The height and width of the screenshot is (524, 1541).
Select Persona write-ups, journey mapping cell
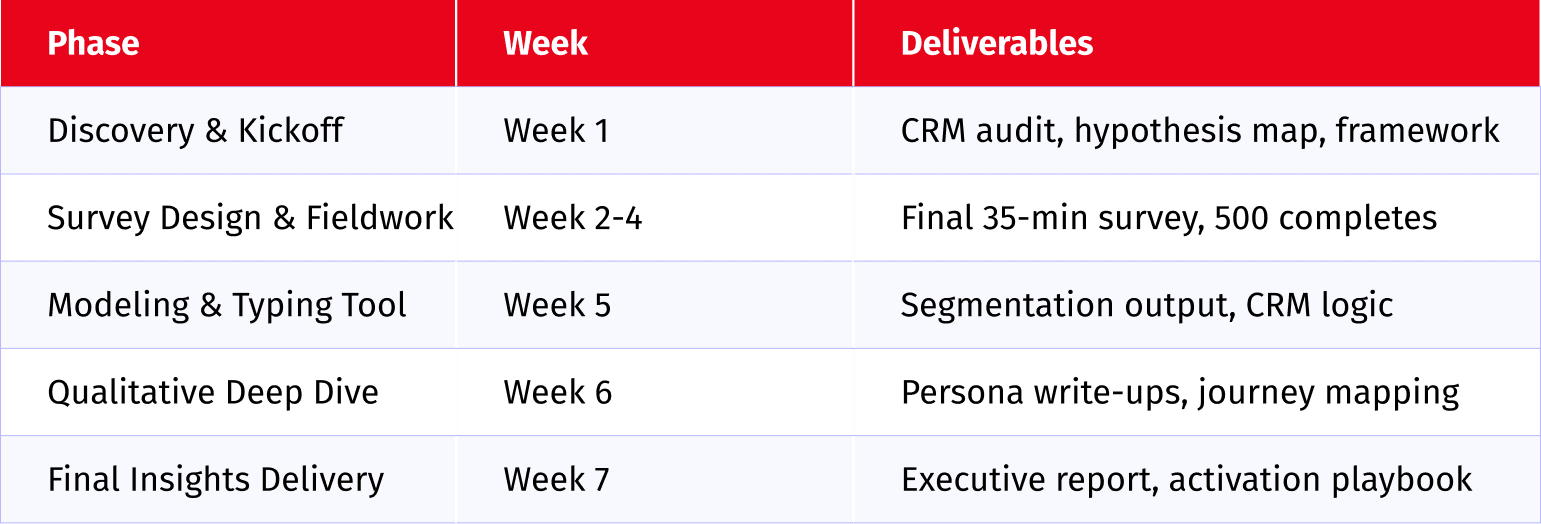[x=1197, y=392]
